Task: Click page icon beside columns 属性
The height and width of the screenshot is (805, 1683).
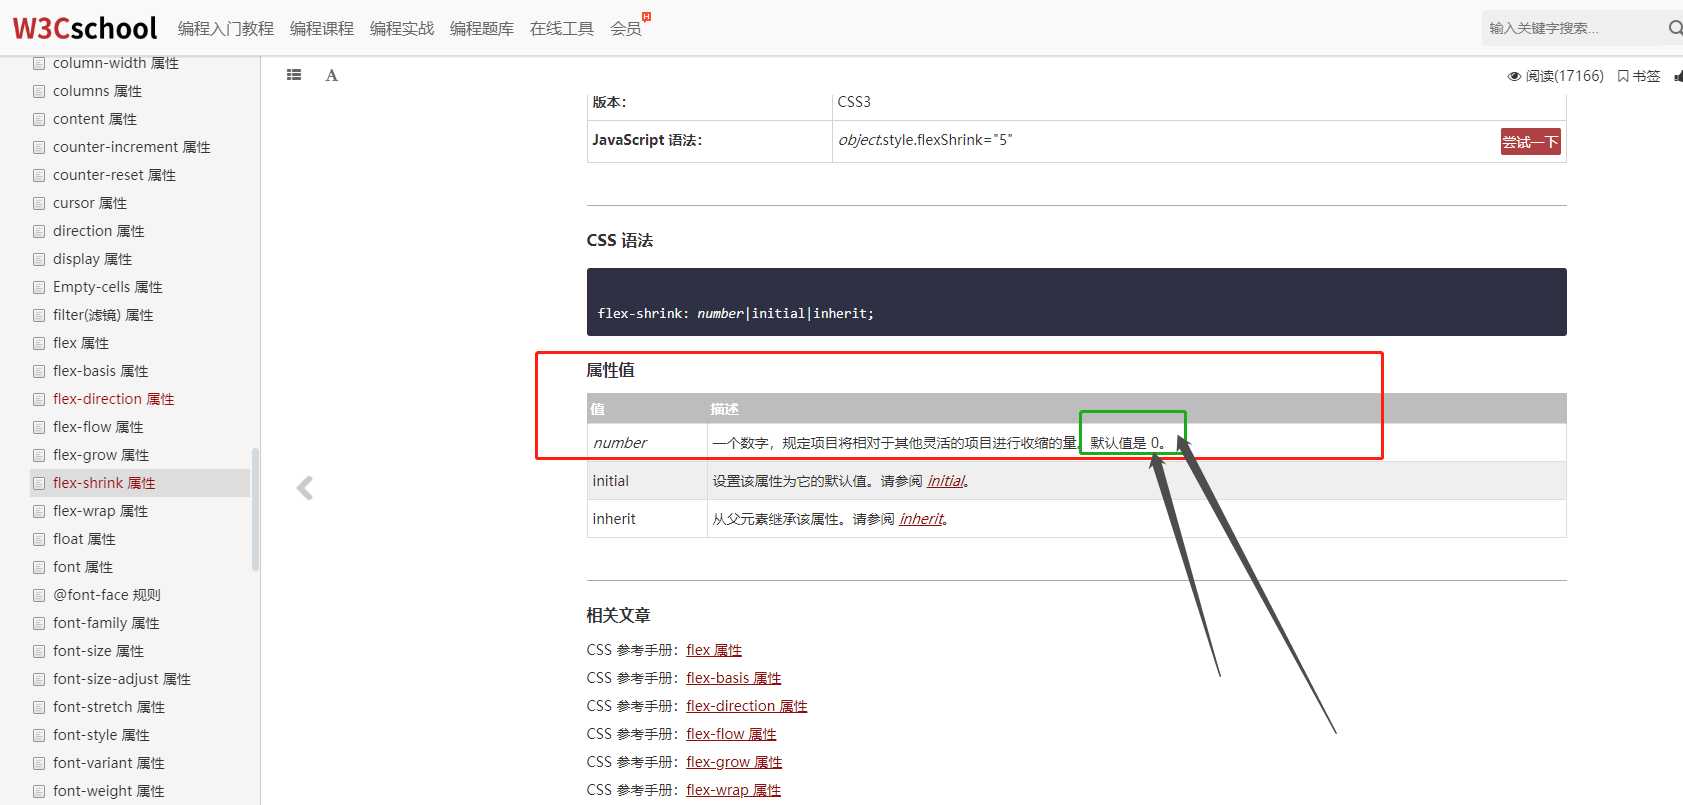Action: point(39,91)
